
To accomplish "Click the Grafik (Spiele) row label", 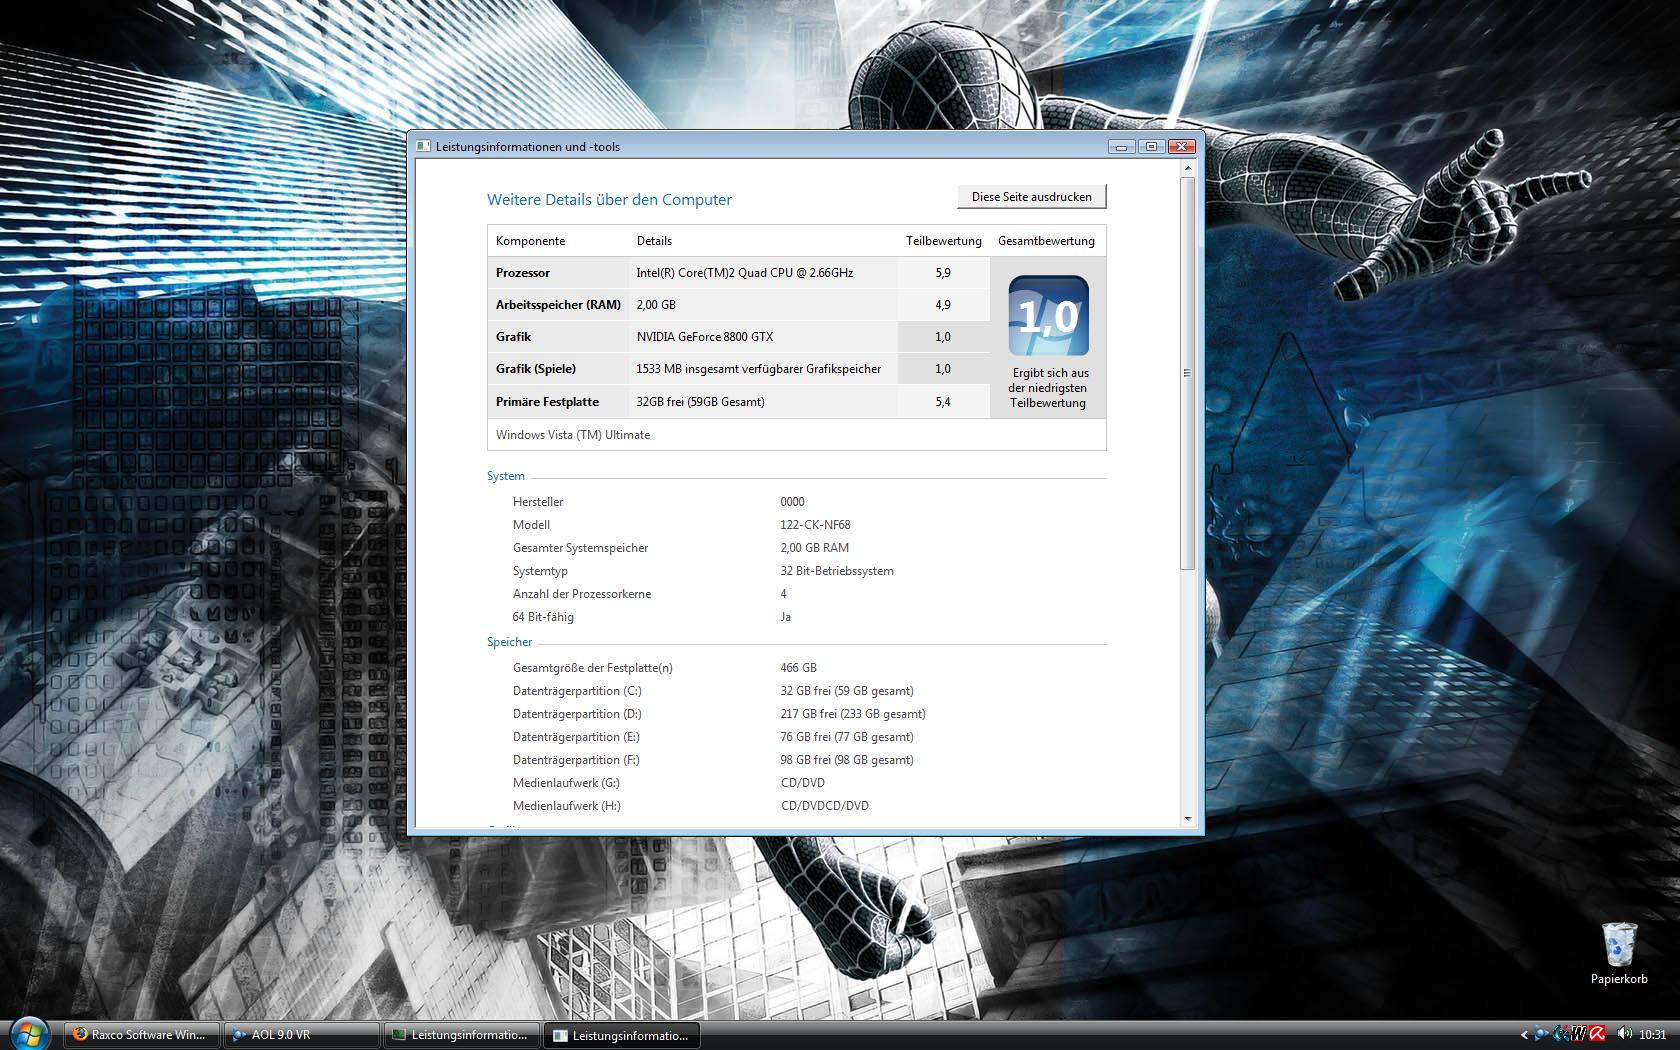I will [x=536, y=369].
